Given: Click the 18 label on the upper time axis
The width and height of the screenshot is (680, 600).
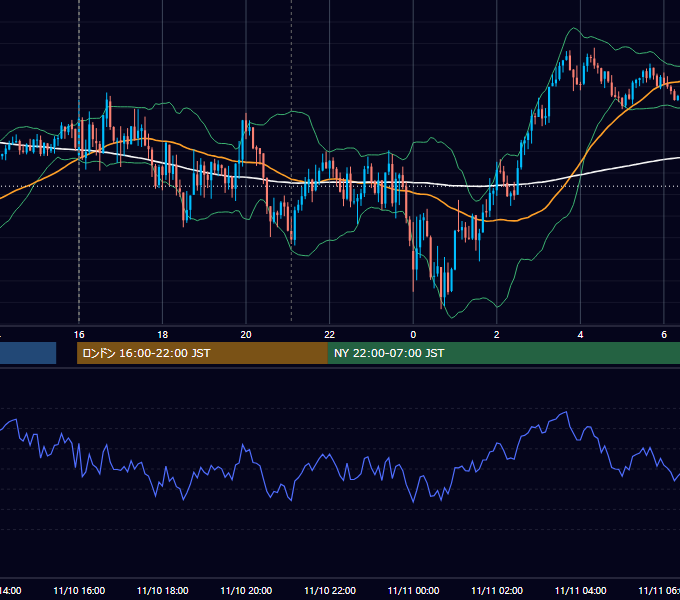Looking at the screenshot, I should click(x=163, y=335).
